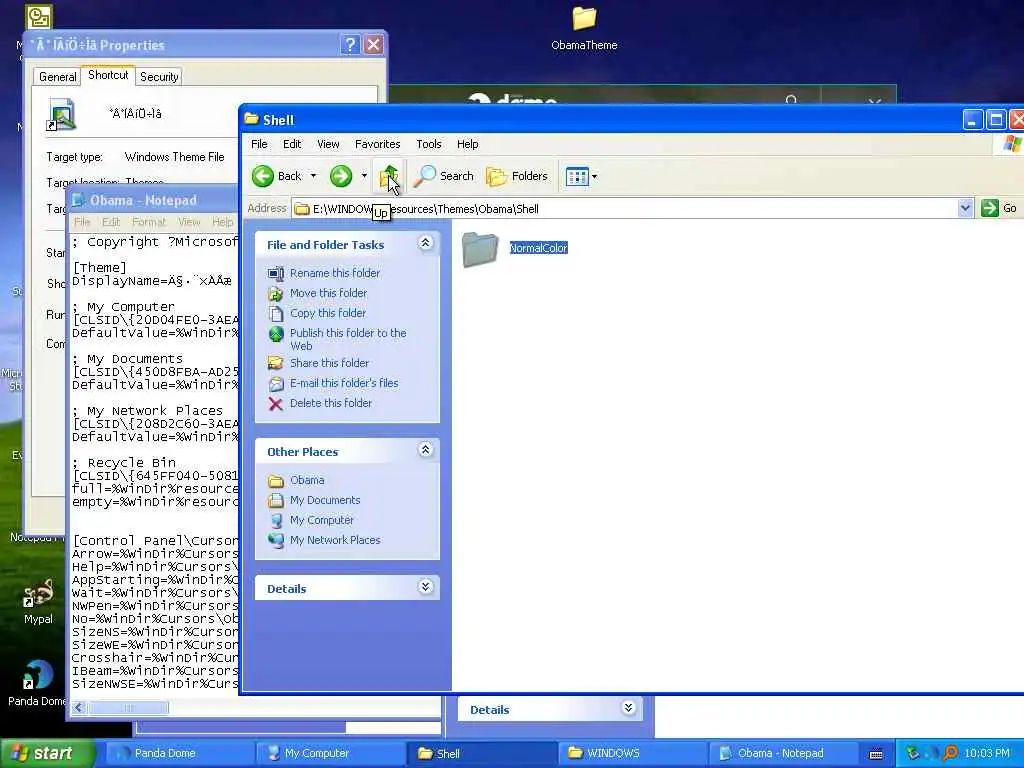Open the Tools menu
The height and width of the screenshot is (768, 1024).
click(x=428, y=144)
